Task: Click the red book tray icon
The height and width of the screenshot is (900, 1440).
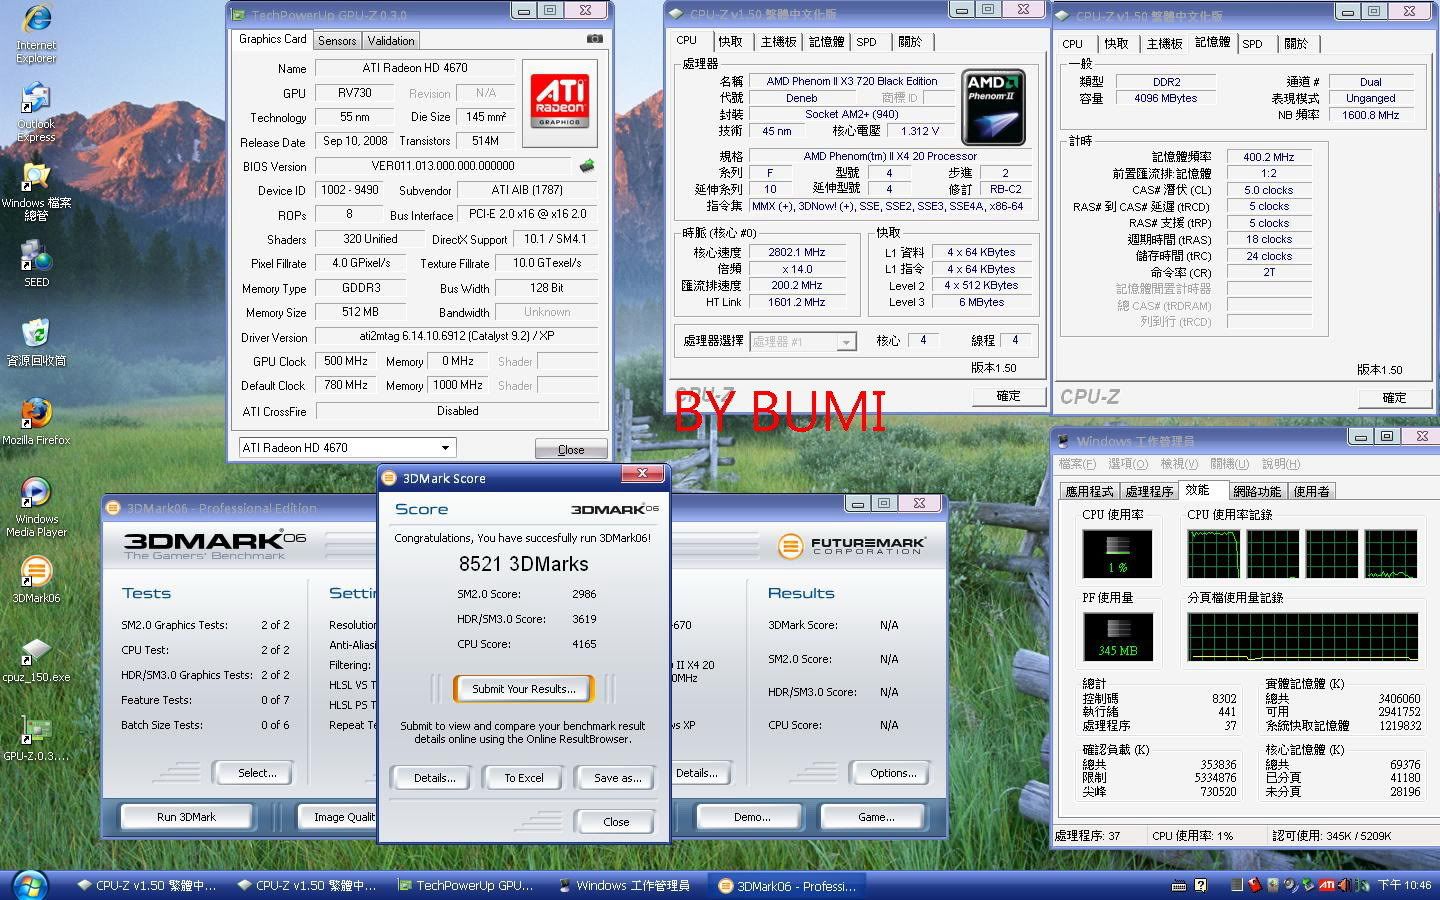Action: [x=1254, y=885]
